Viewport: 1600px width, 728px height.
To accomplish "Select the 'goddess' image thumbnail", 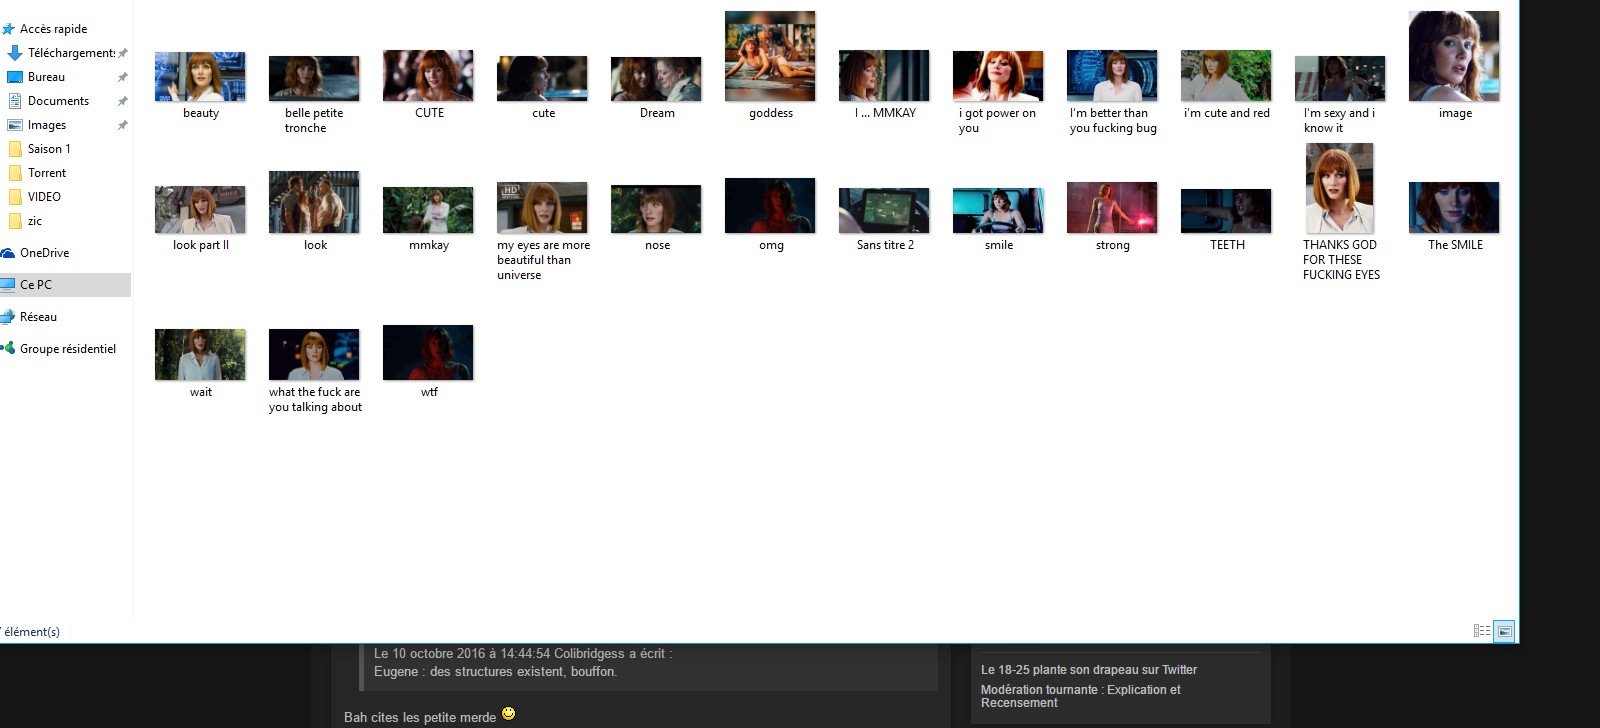I will (770, 57).
